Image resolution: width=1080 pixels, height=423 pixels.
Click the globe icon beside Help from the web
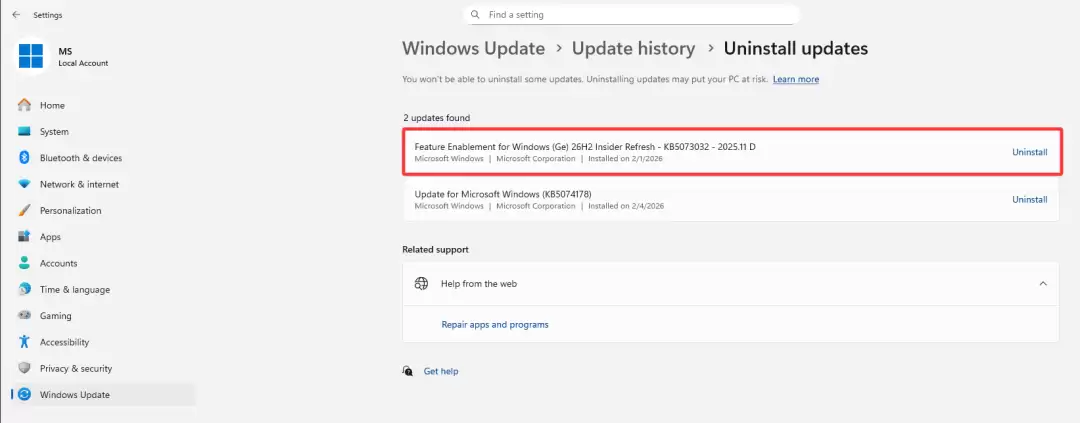point(422,283)
